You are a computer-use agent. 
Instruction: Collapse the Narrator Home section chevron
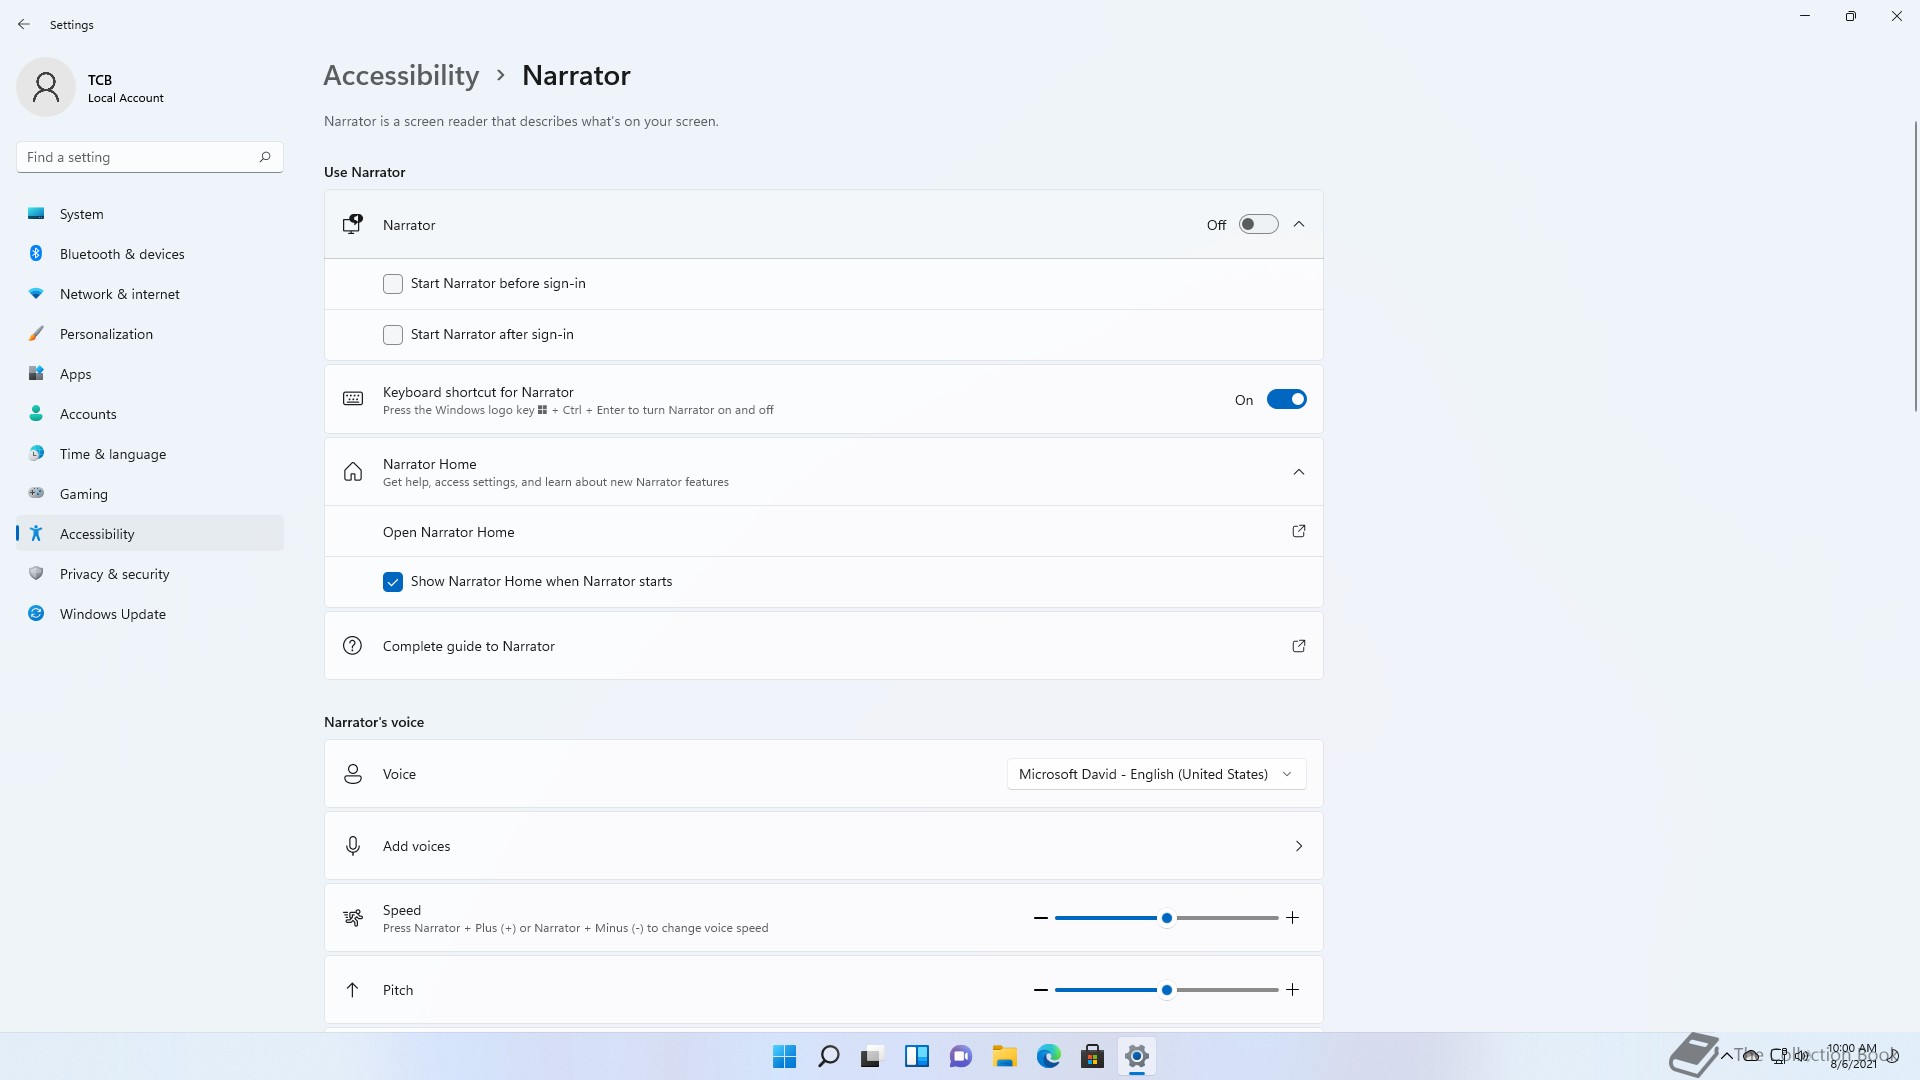(1299, 472)
